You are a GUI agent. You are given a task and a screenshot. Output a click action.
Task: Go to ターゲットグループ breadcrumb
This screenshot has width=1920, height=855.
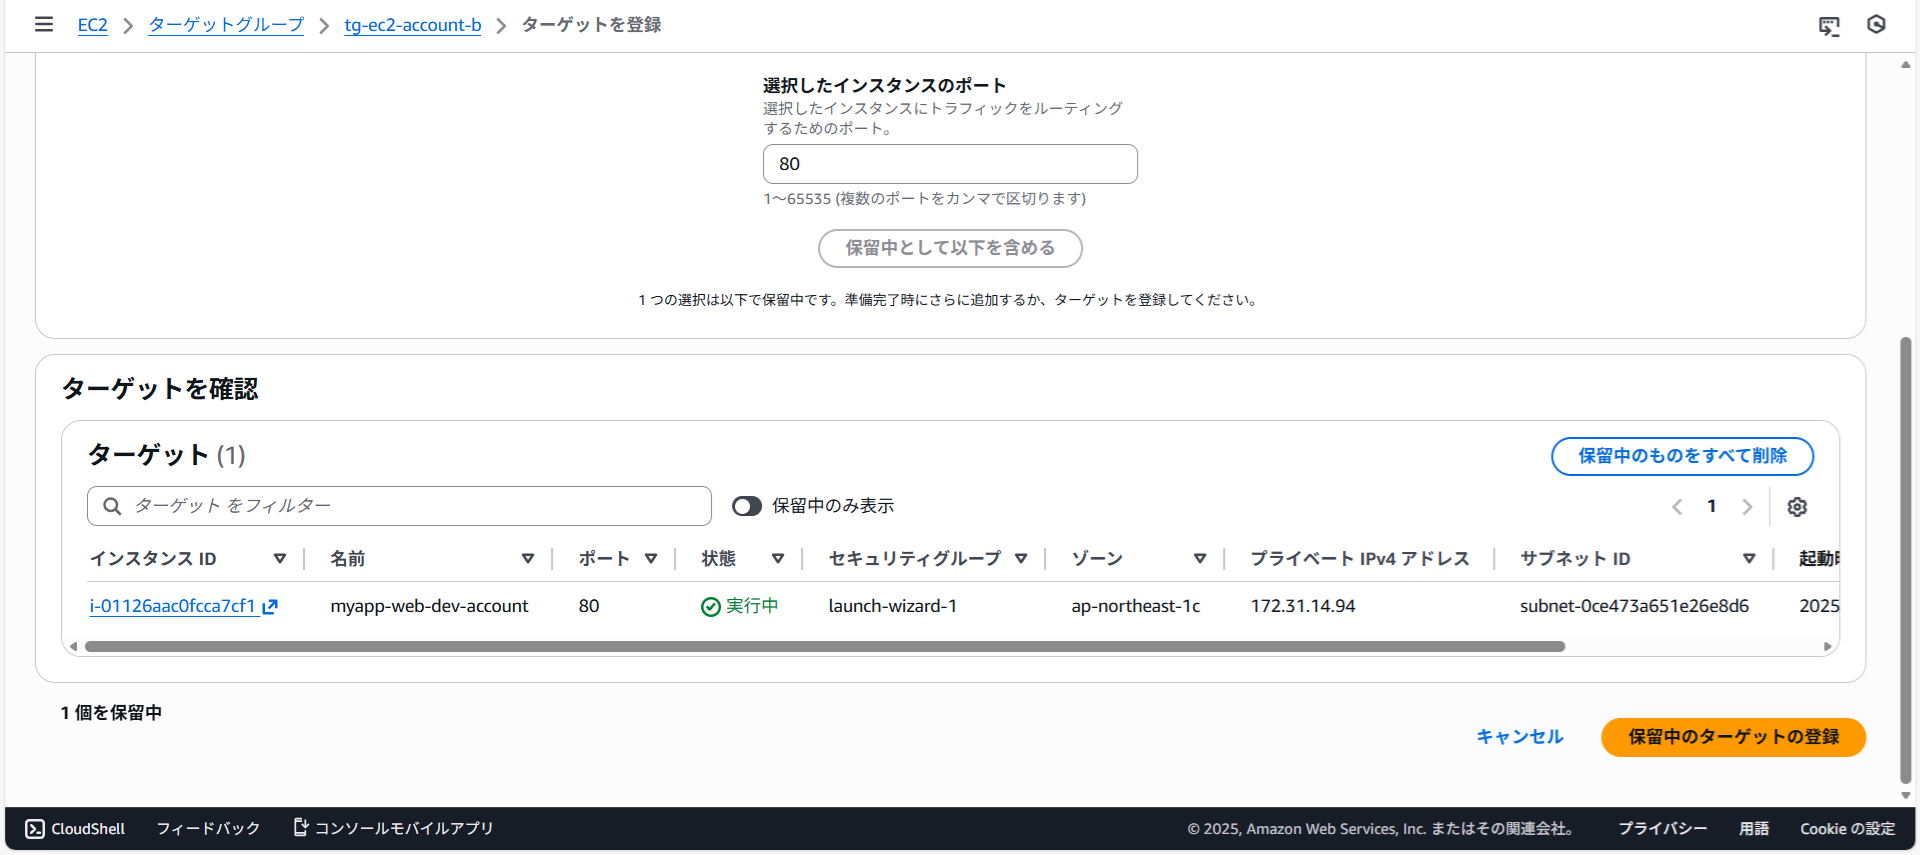226,25
